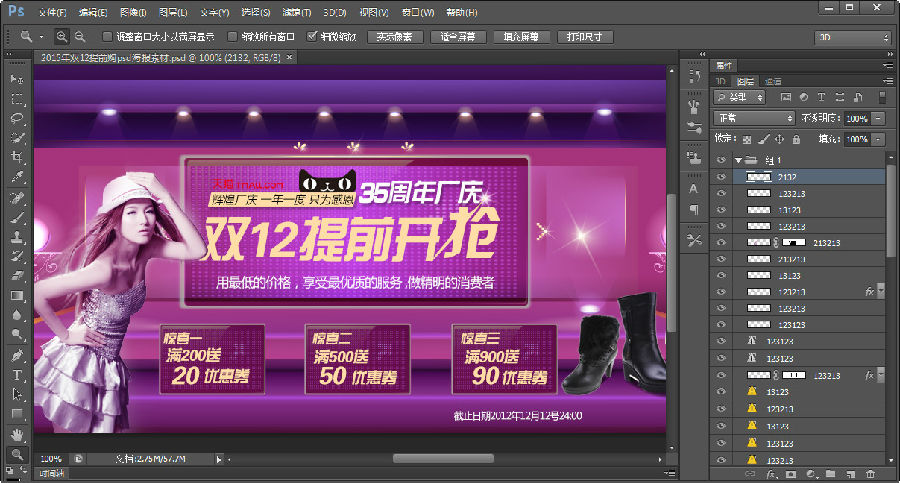Click the 填充屏幕 button
Viewport: 900px width, 483px height.
(x=521, y=37)
